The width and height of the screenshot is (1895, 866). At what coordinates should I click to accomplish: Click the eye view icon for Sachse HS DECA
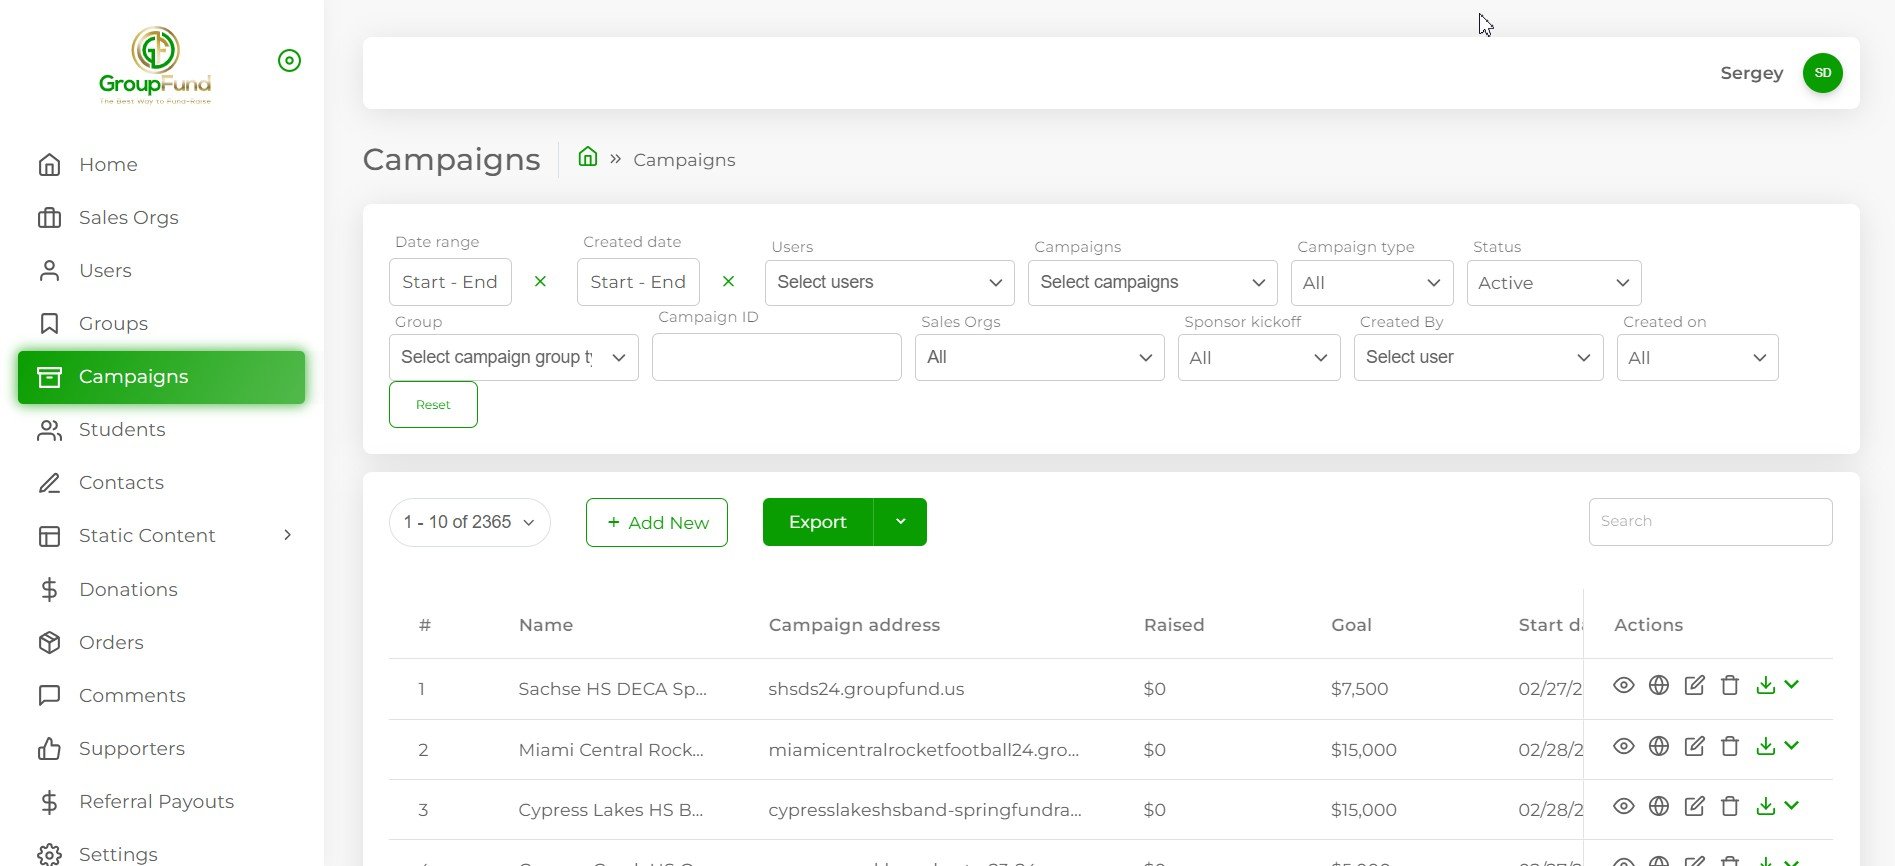tap(1623, 686)
